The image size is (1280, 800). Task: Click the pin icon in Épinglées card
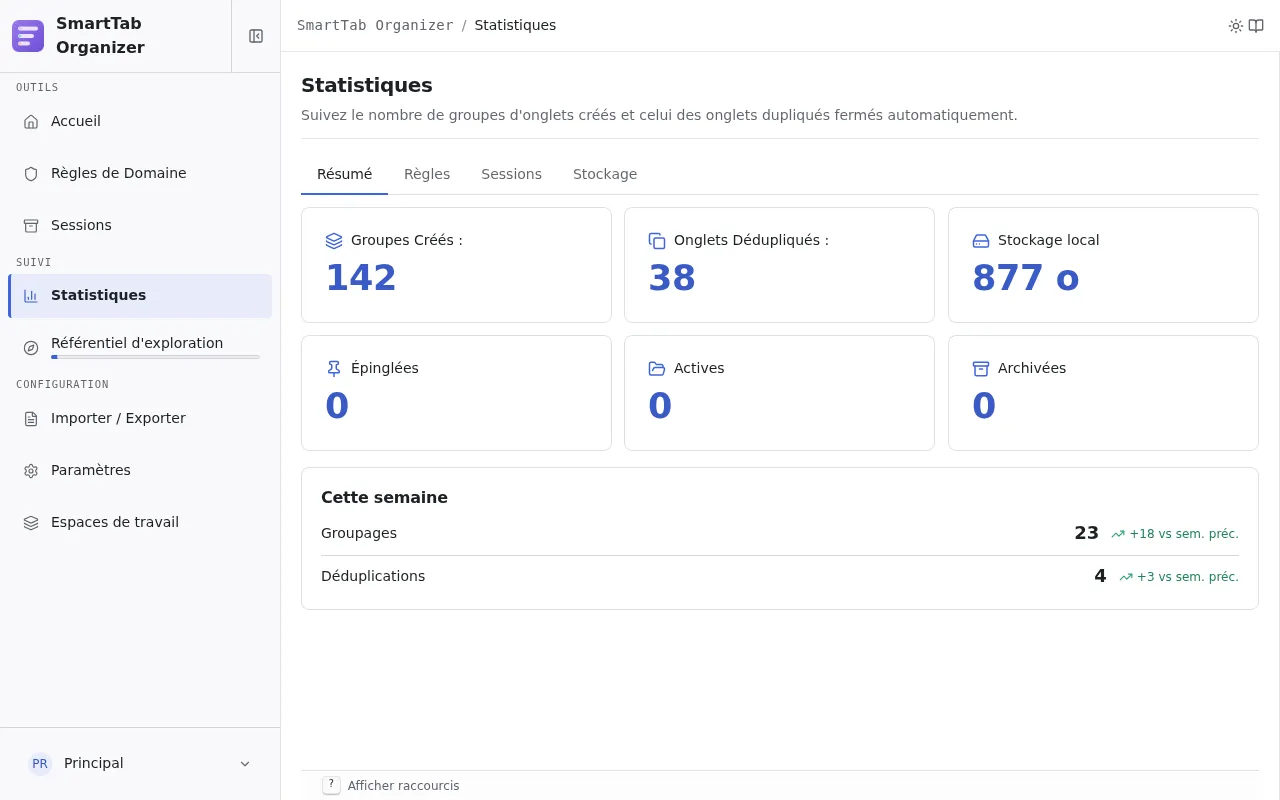pos(334,369)
